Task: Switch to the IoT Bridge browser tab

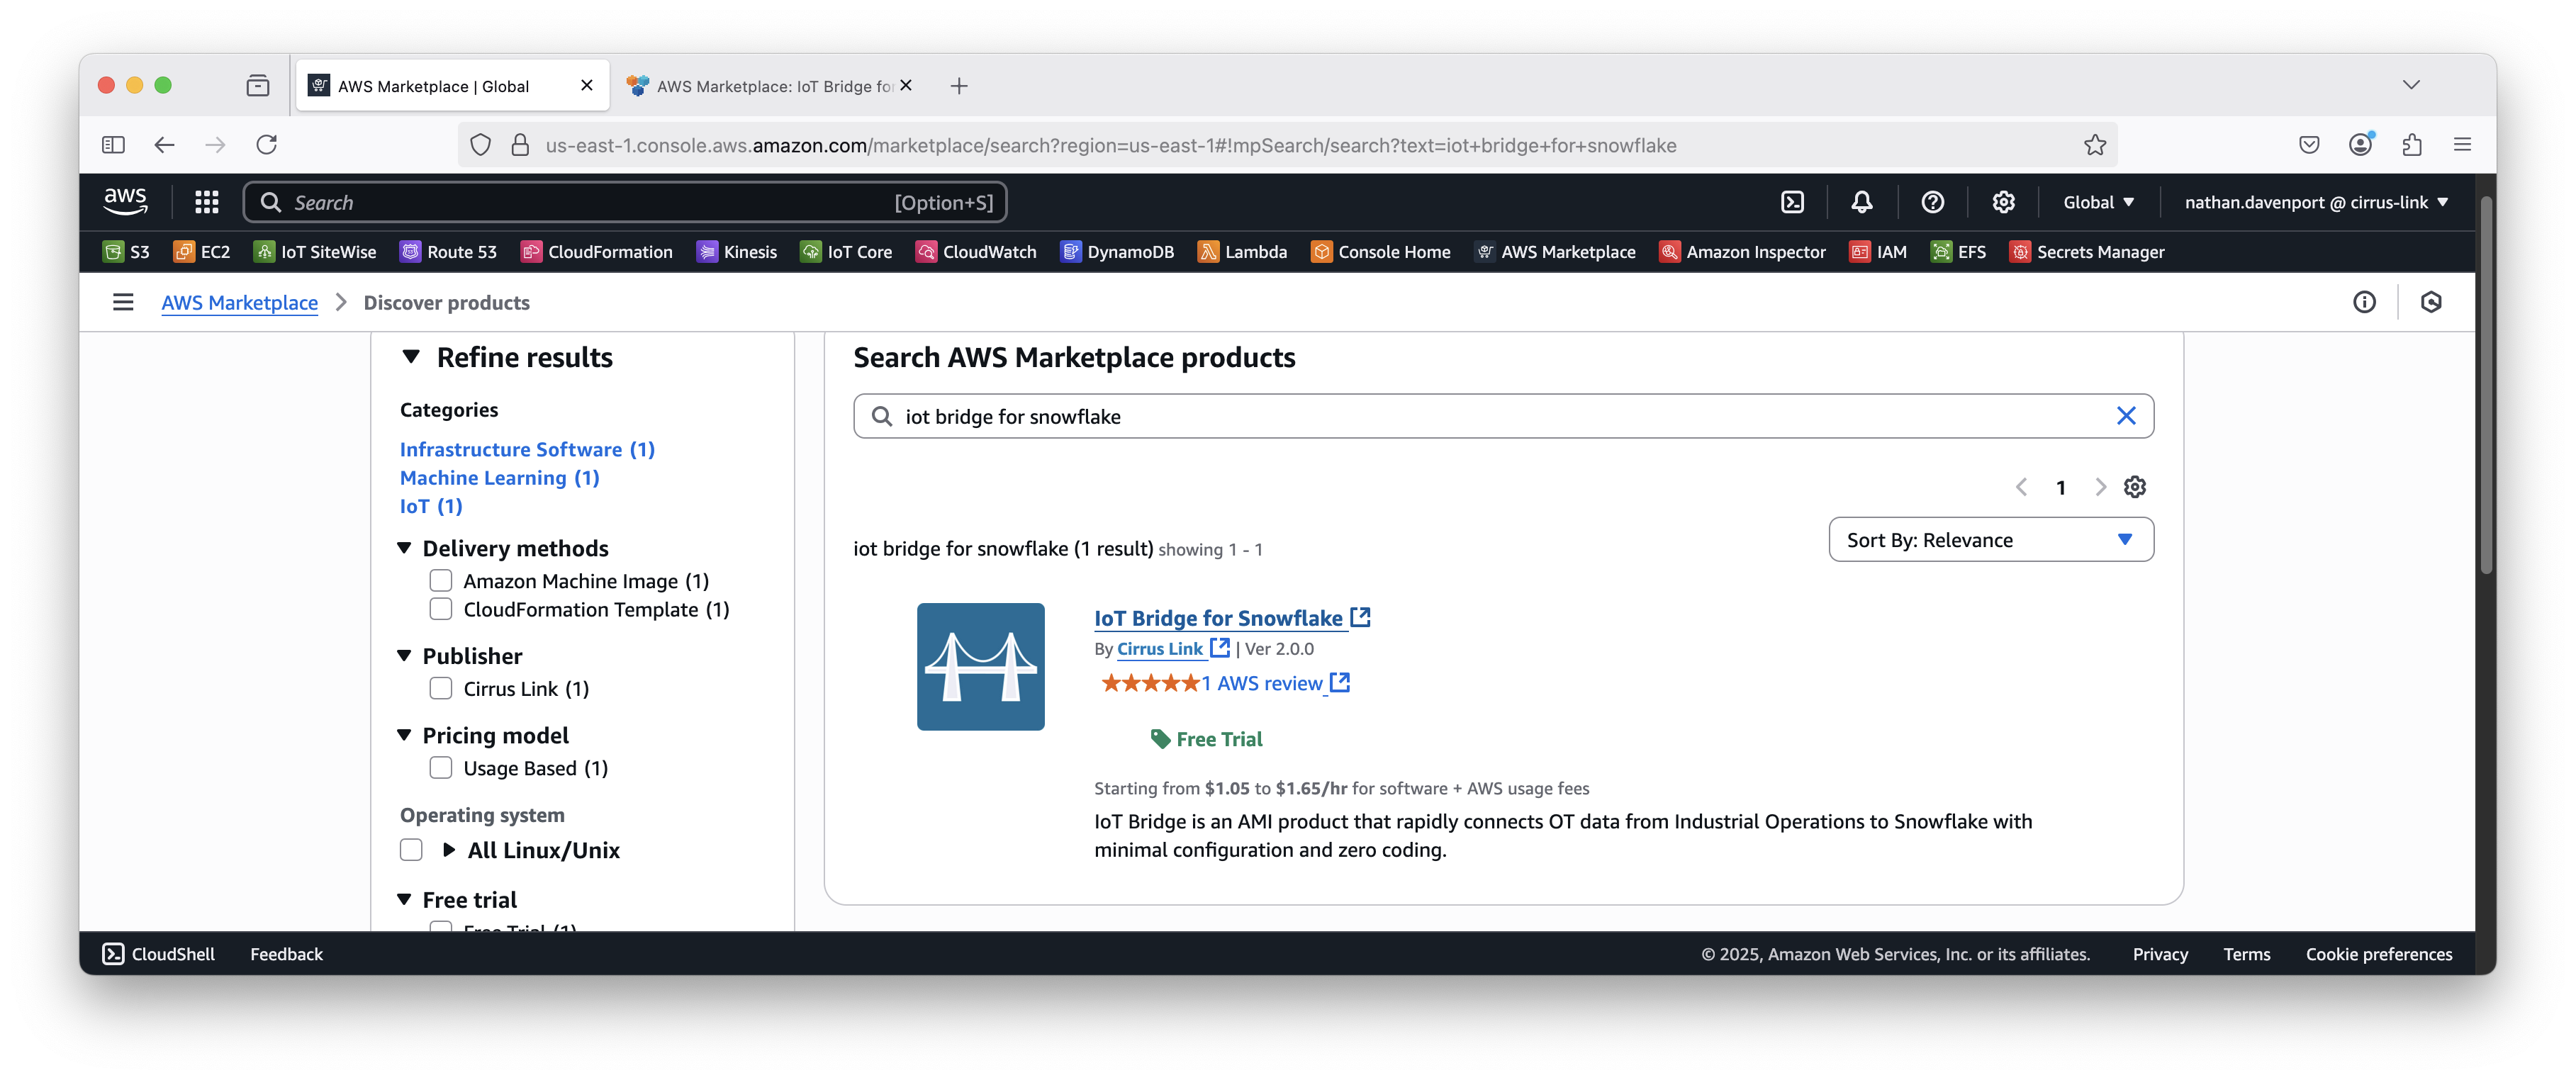Action: [770, 86]
